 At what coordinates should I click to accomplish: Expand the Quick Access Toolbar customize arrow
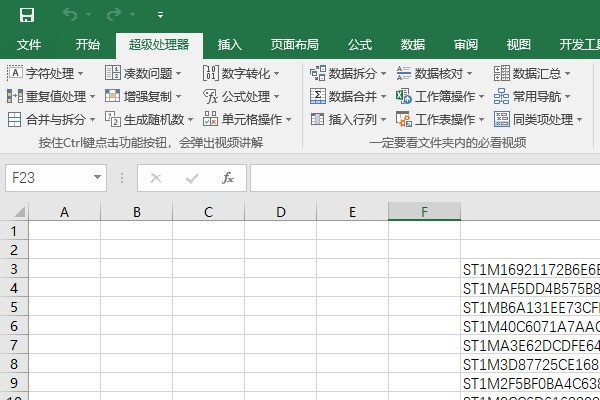[x=161, y=15]
